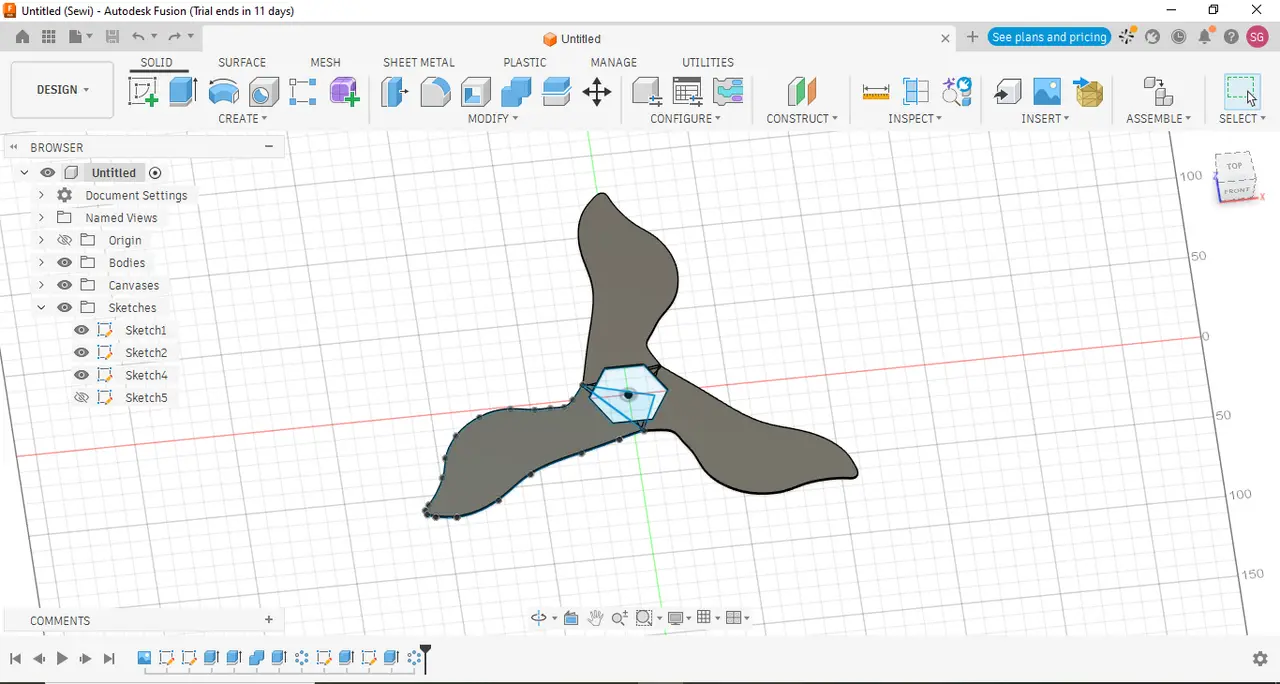Select the Zoom magnifier tool
Image resolution: width=1280 pixels, height=684 pixels.
[620, 618]
